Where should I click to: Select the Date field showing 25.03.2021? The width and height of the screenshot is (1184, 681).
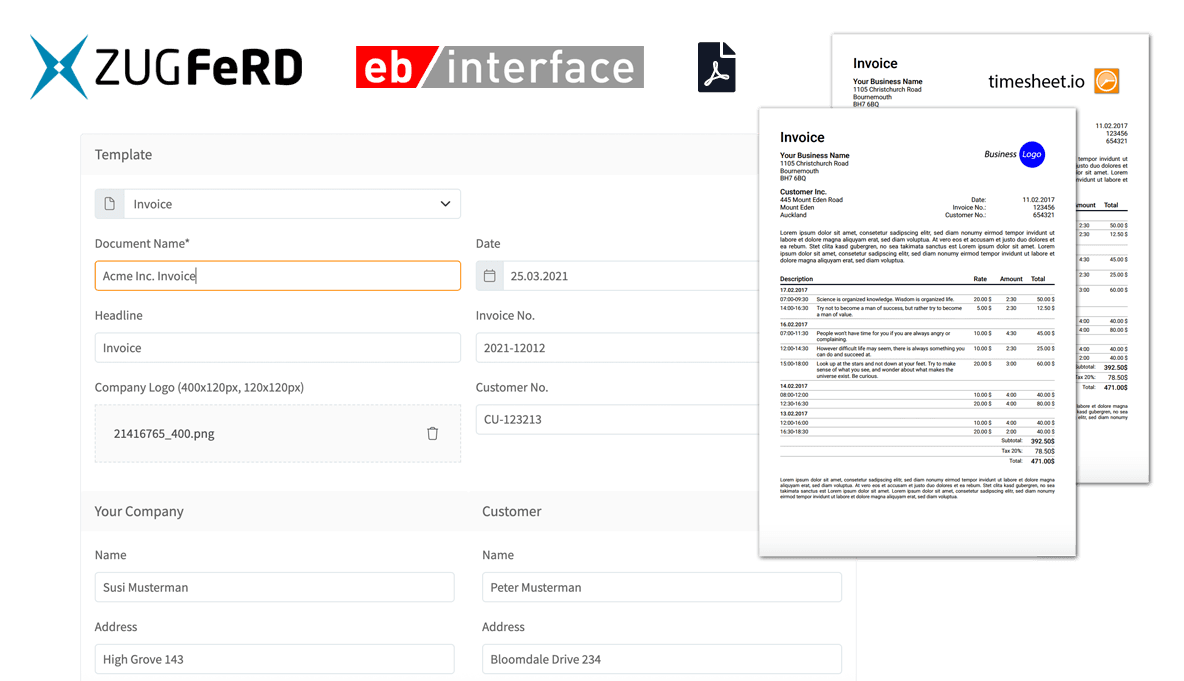point(600,275)
